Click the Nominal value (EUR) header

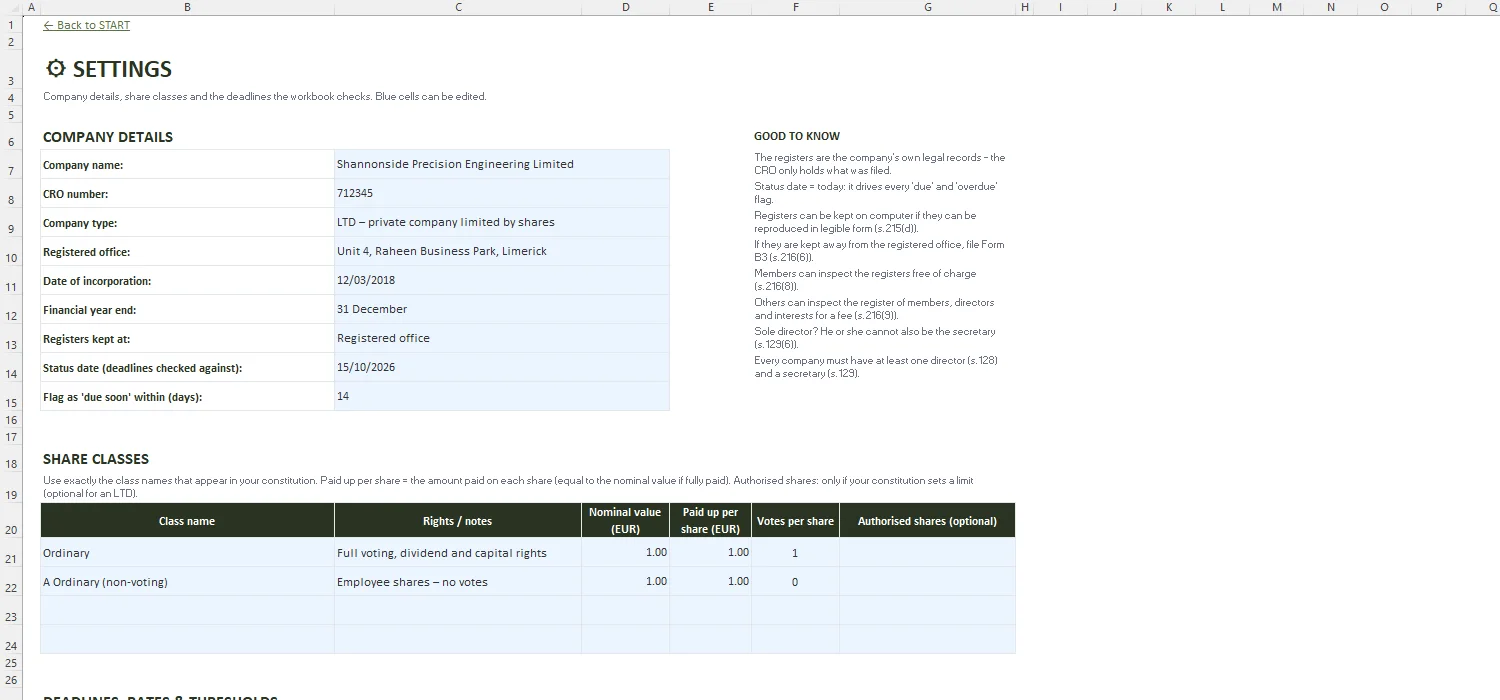coord(625,521)
